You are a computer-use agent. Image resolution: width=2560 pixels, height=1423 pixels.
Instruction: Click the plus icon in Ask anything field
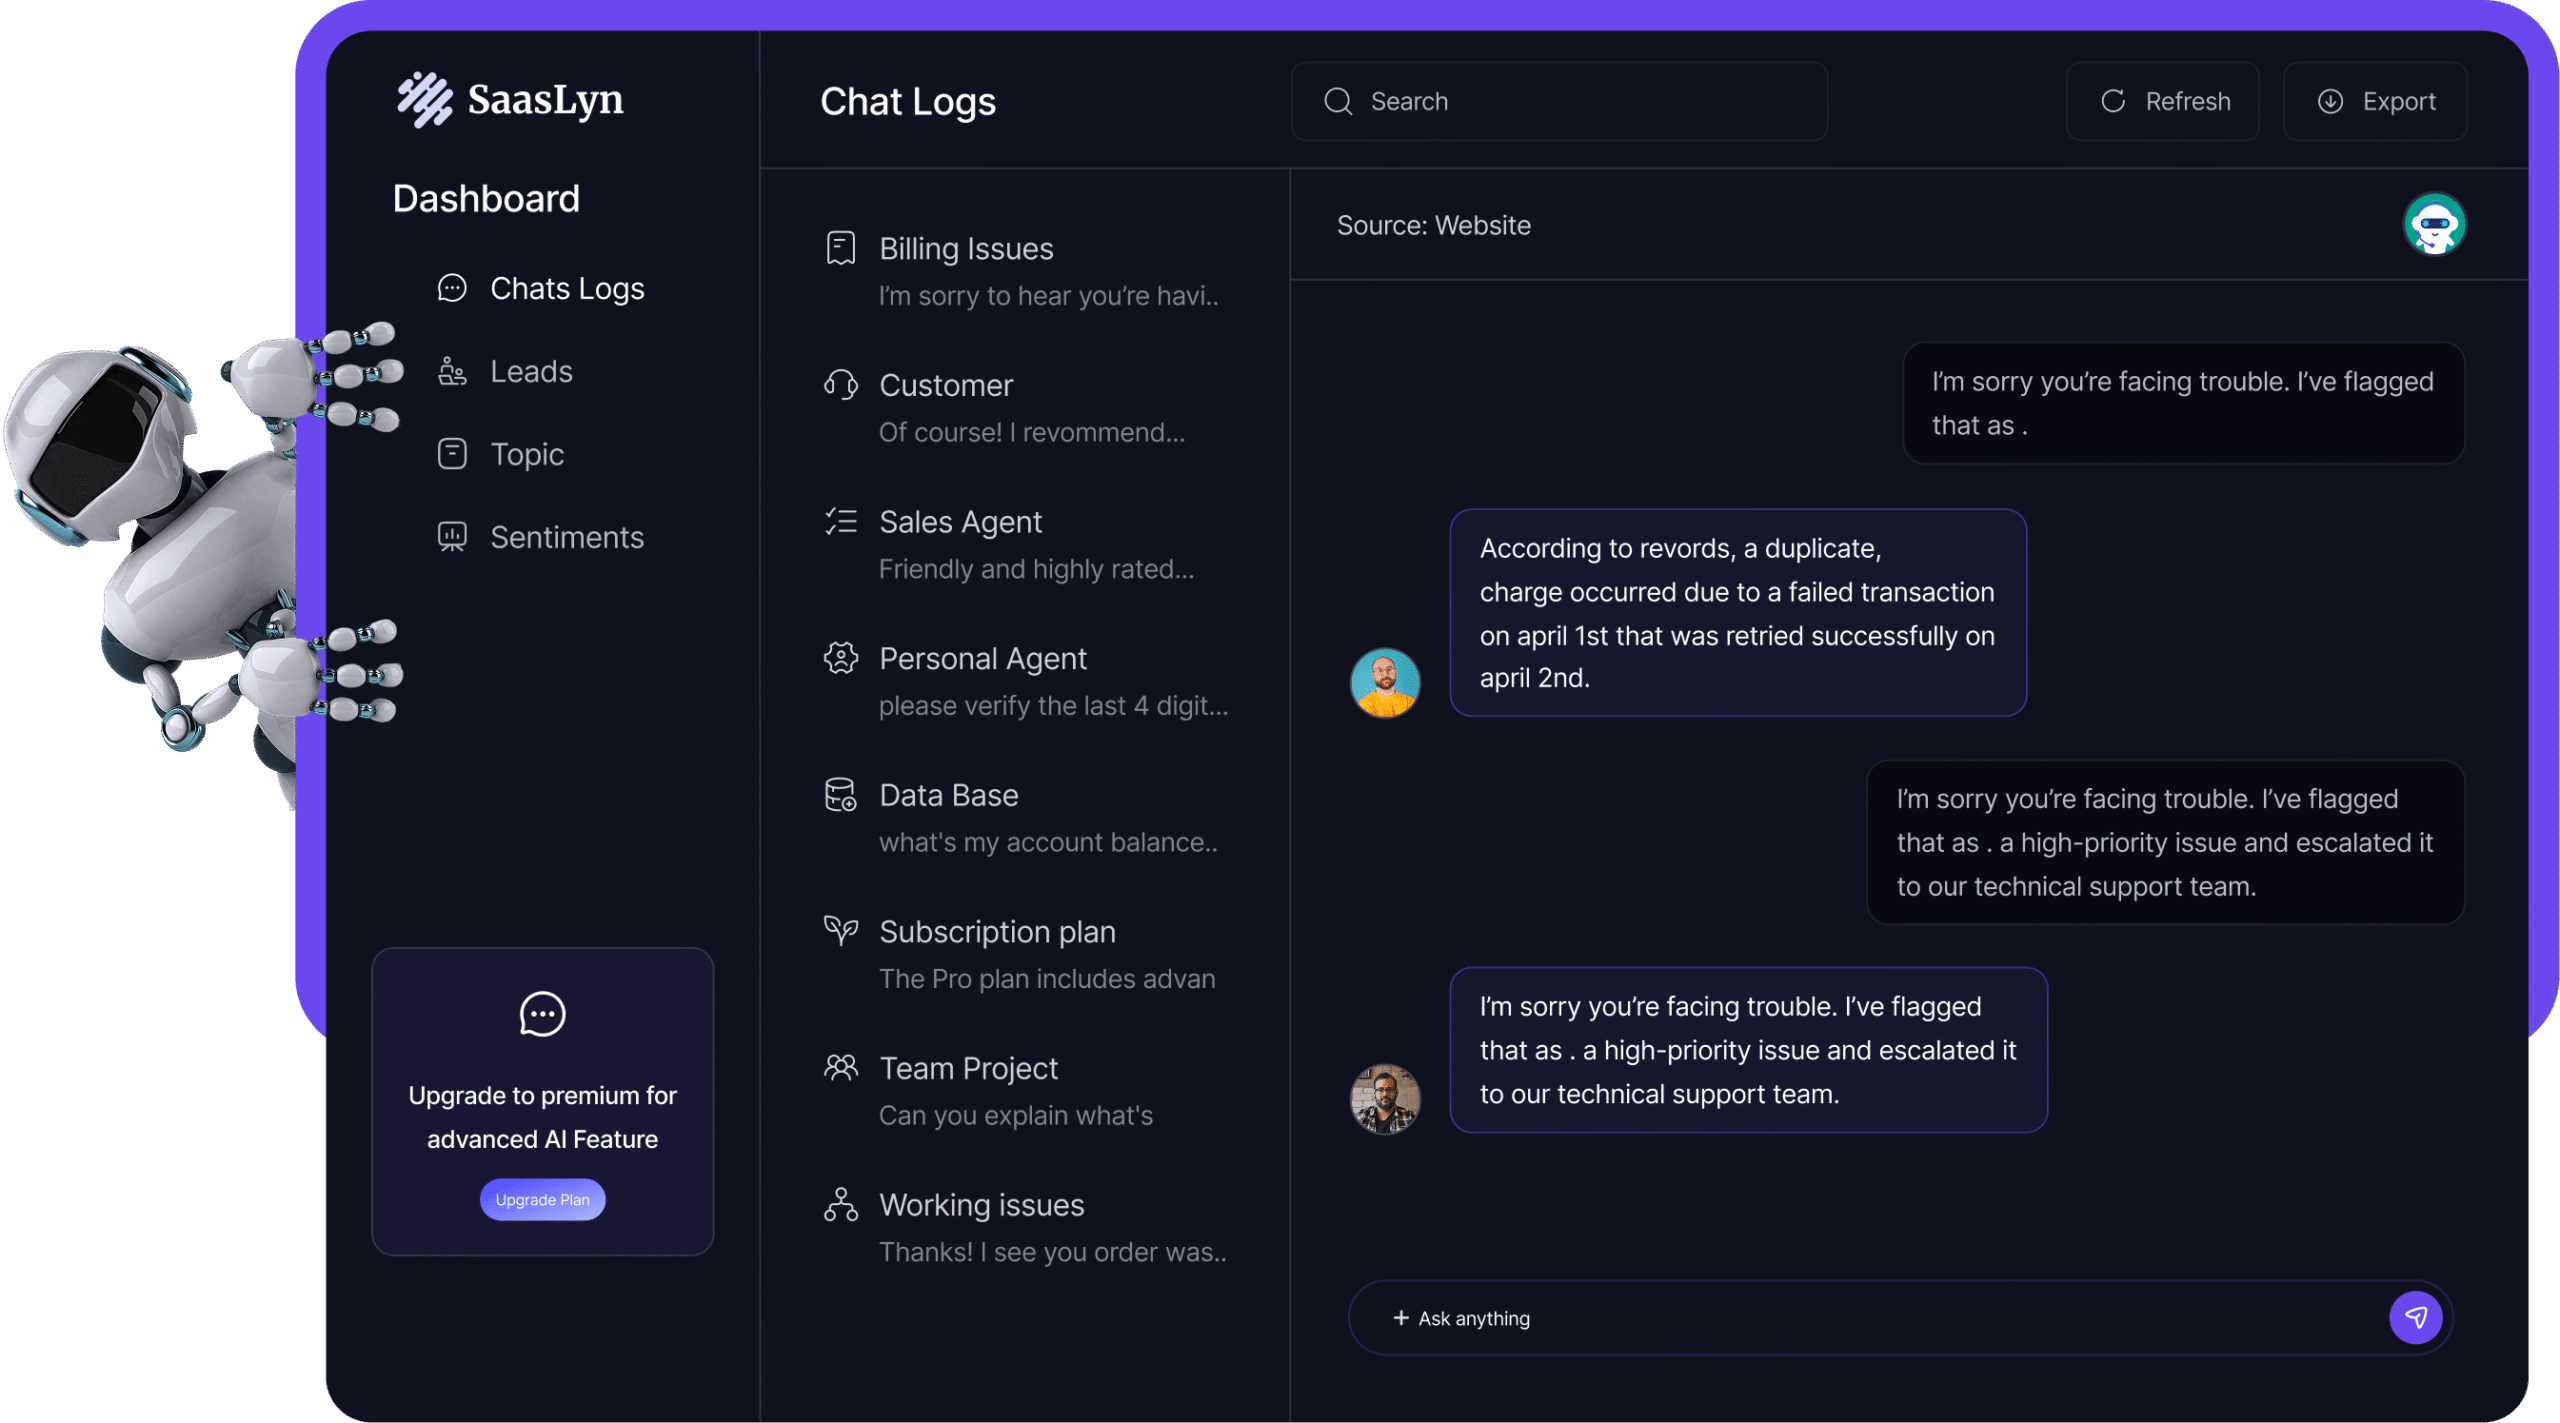1400,1318
